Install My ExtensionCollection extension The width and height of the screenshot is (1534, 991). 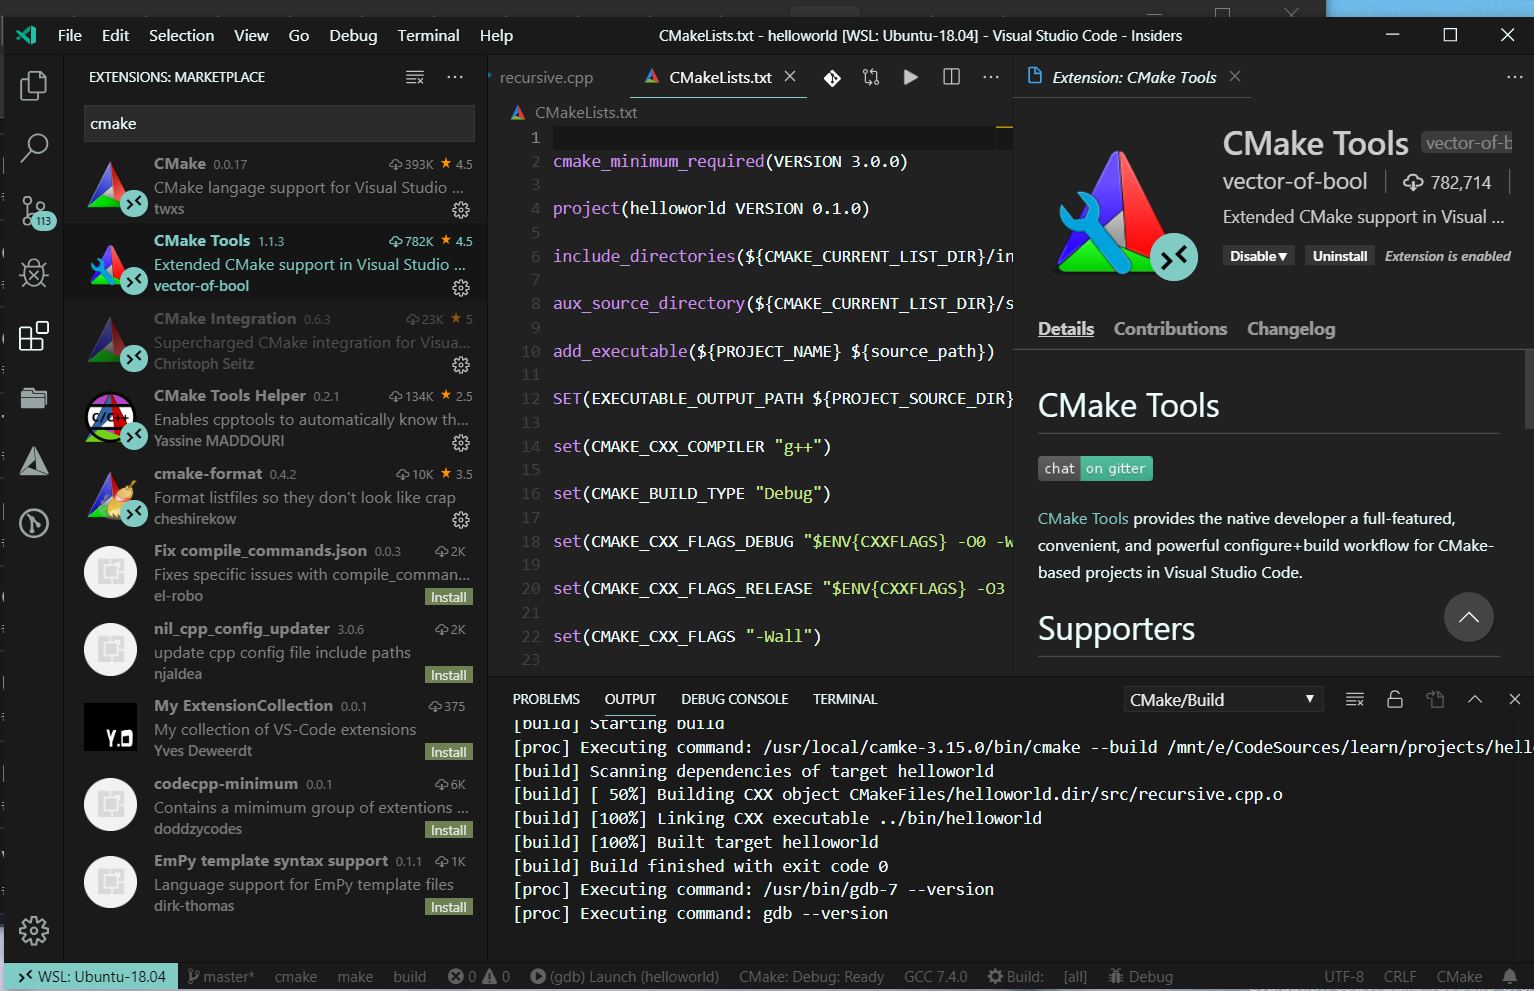point(449,752)
